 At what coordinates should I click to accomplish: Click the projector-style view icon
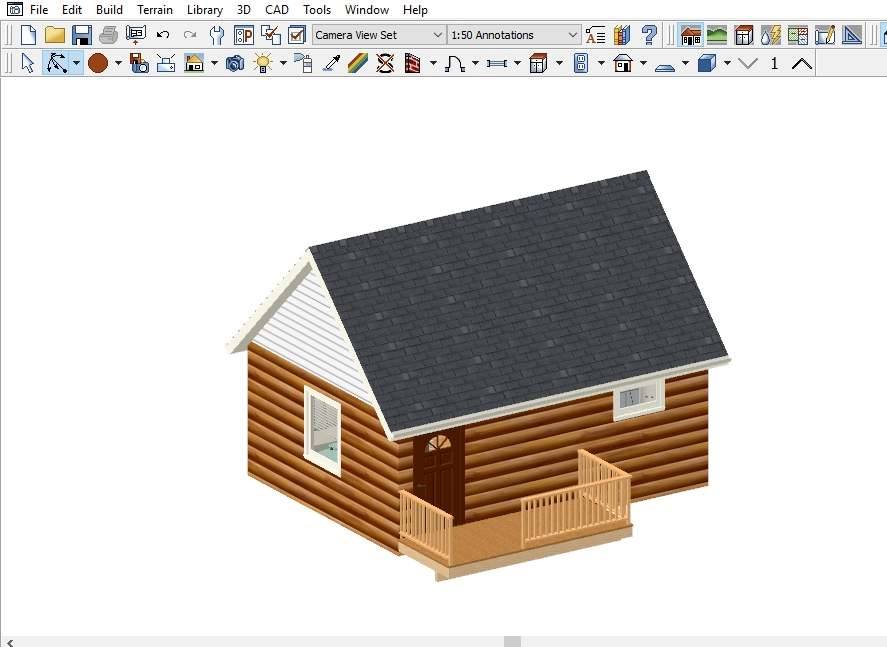[166, 63]
